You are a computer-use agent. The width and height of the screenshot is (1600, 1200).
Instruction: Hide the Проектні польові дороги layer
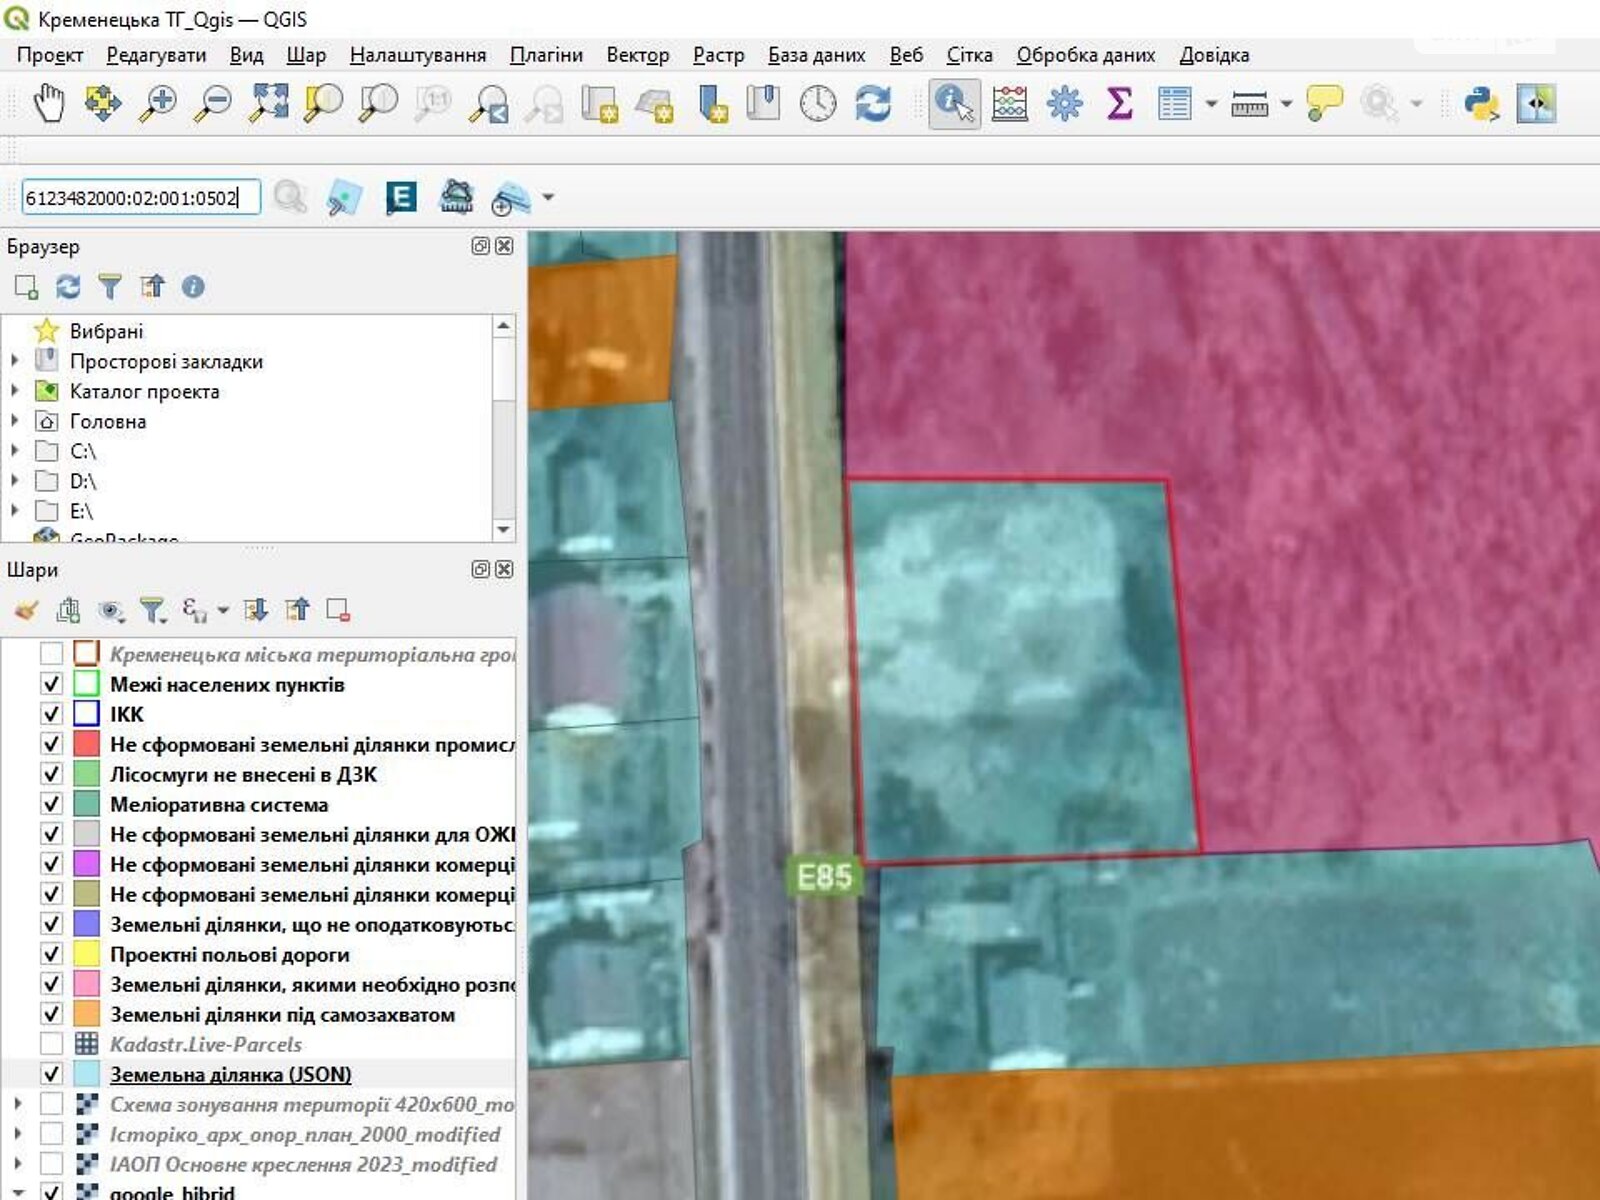(51, 954)
